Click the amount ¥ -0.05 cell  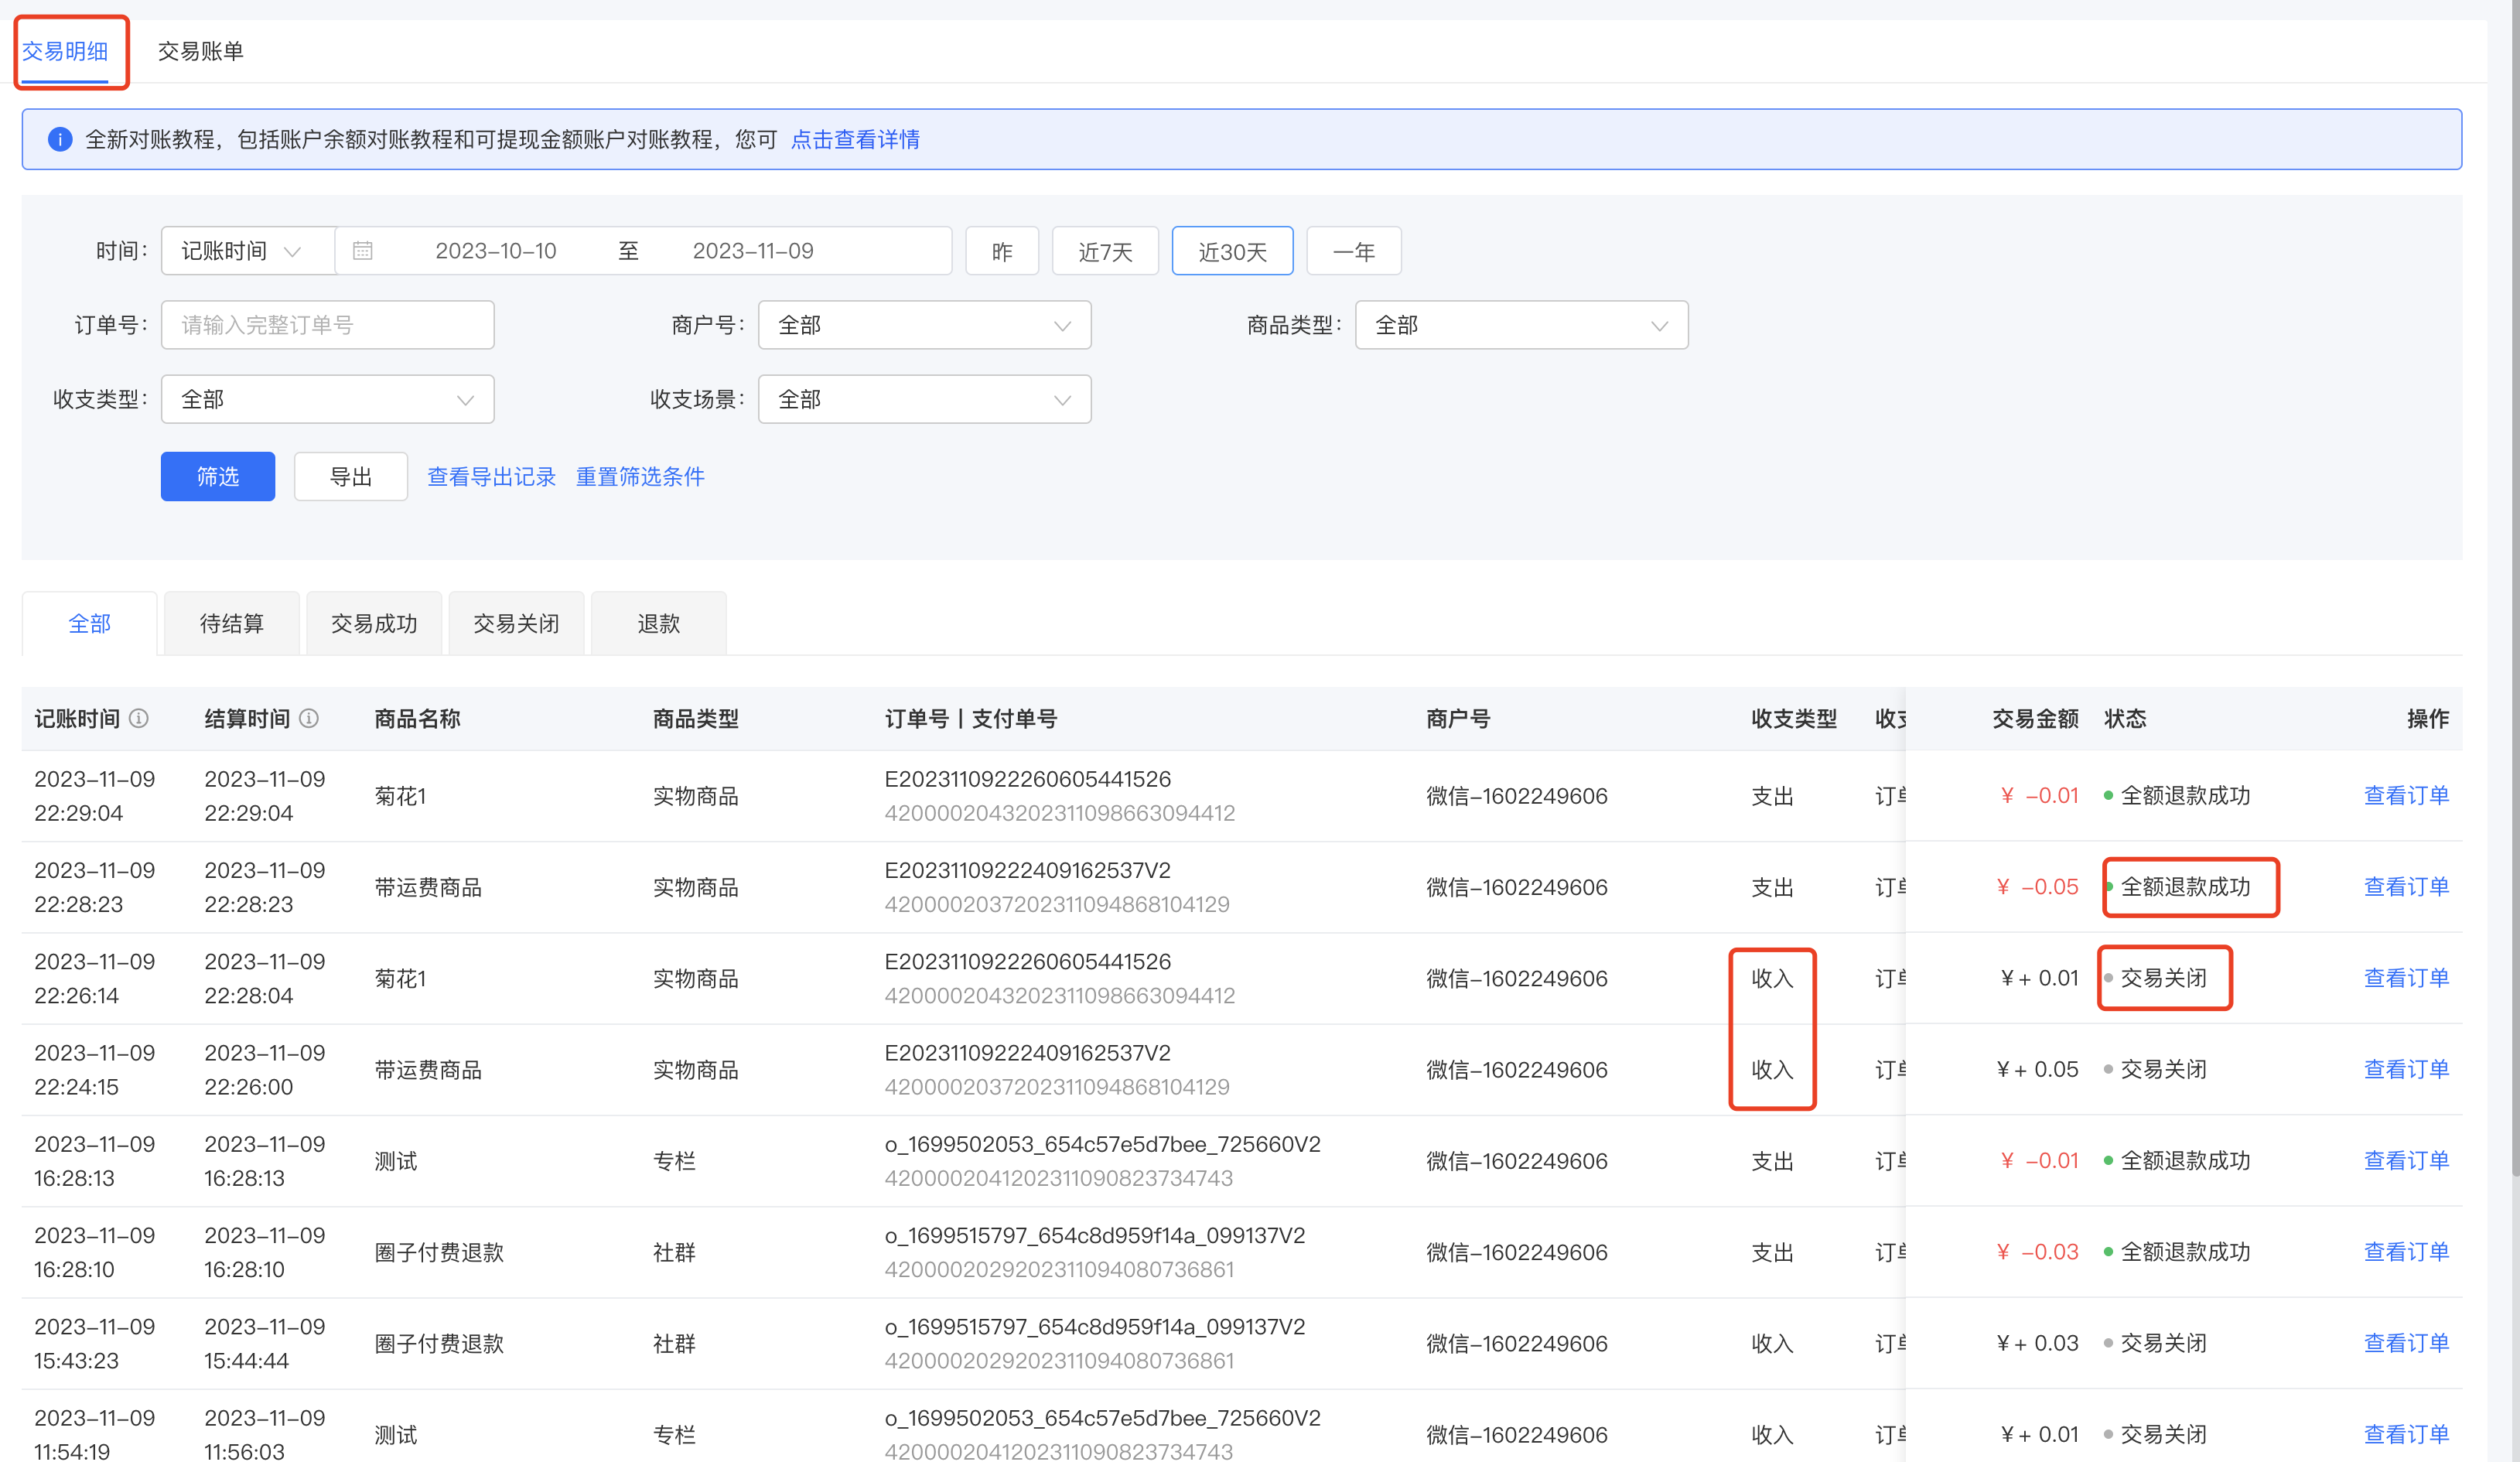pyautogui.click(x=2037, y=887)
